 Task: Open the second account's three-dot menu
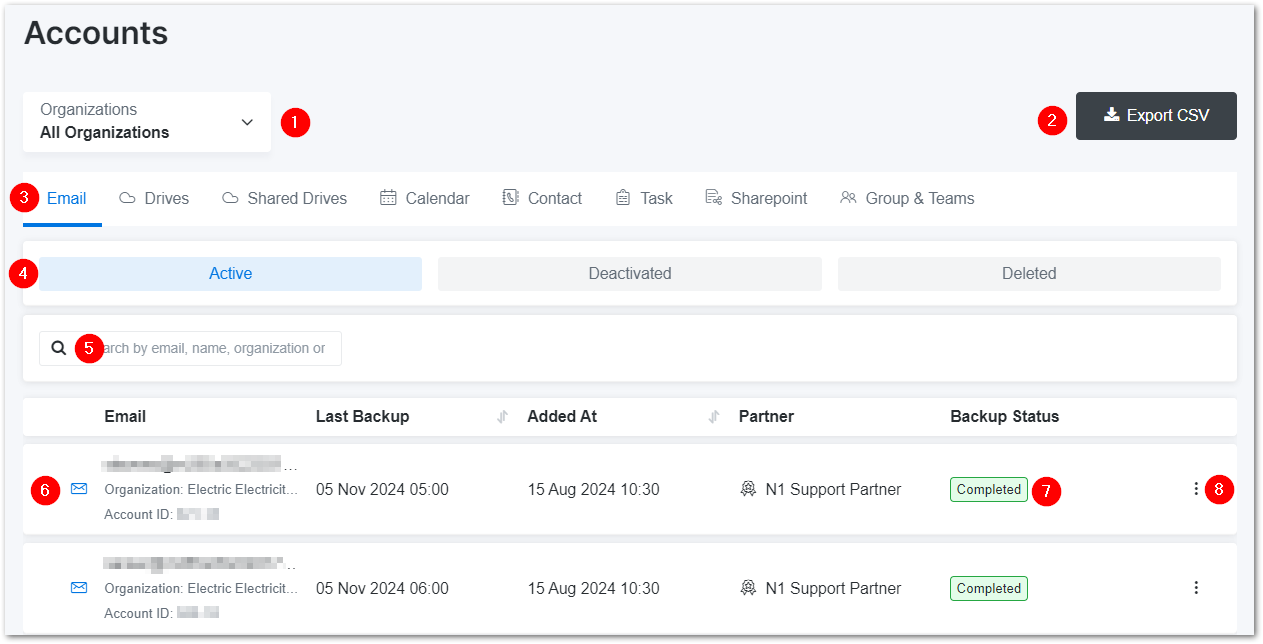tap(1196, 588)
